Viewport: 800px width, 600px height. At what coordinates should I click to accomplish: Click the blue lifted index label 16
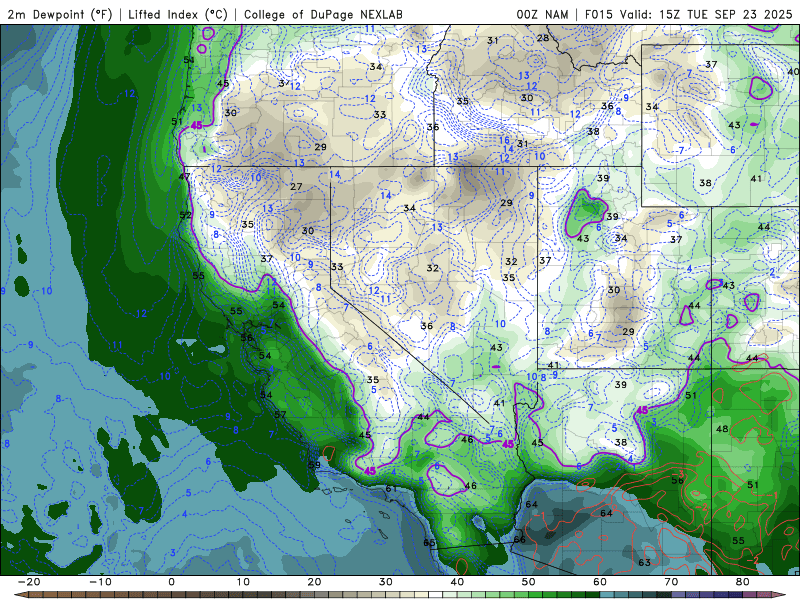pos(504,140)
